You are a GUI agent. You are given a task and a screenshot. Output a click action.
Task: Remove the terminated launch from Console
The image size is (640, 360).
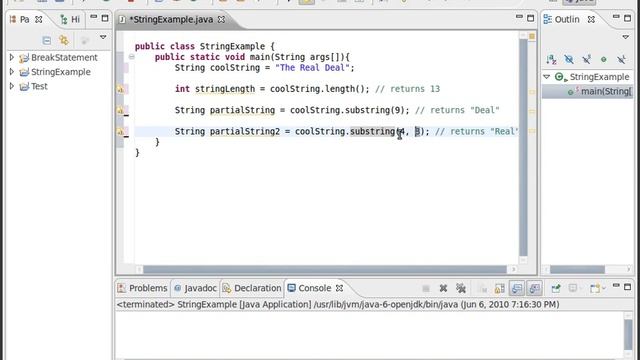point(443,289)
